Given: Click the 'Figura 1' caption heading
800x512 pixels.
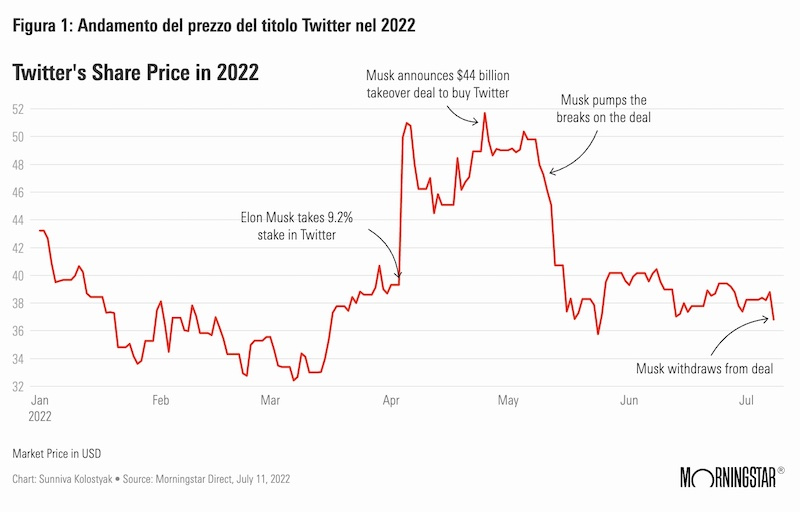Looking at the screenshot, I should tap(213, 26).
